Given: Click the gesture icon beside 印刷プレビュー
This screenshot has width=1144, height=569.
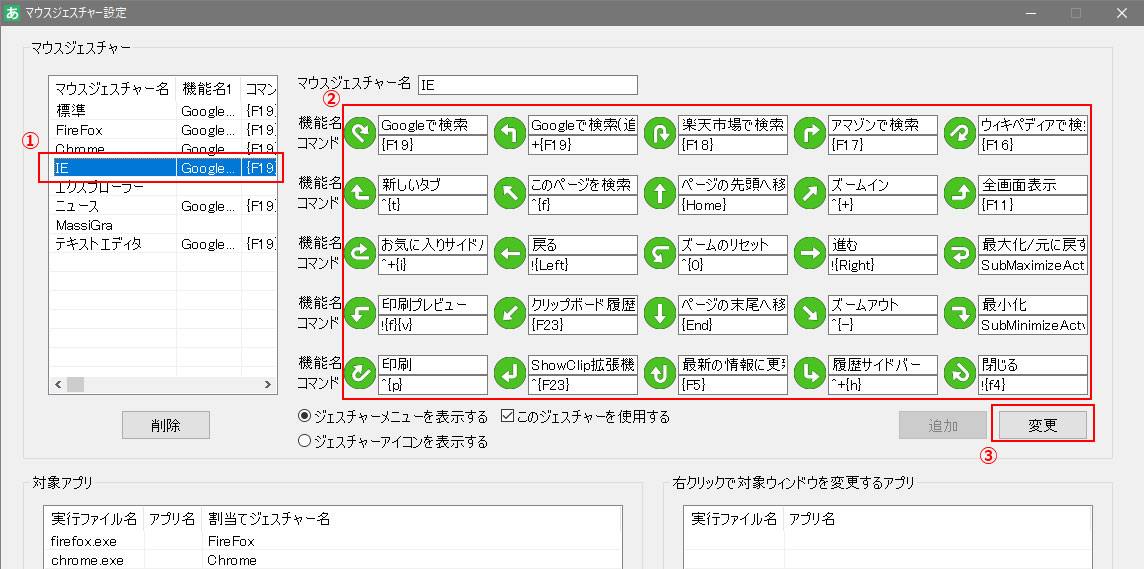Looking at the screenshot, I should click(x=359, y=313).
